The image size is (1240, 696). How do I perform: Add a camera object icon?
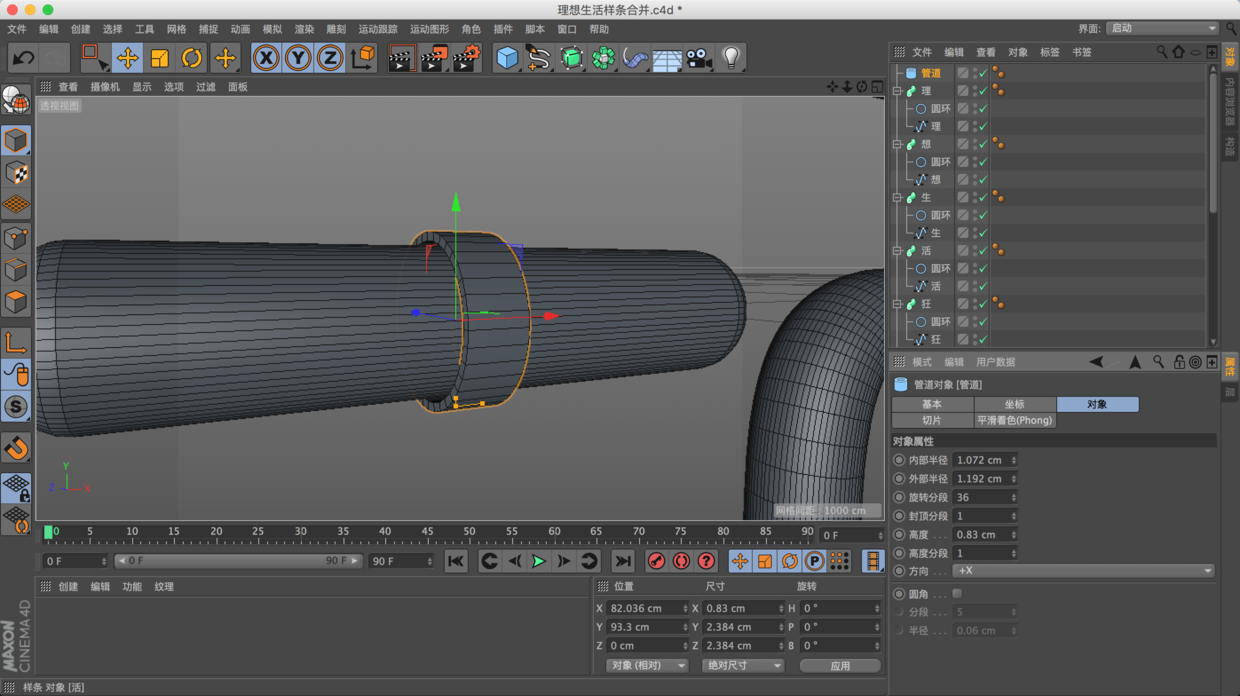(x=699, y=58)
